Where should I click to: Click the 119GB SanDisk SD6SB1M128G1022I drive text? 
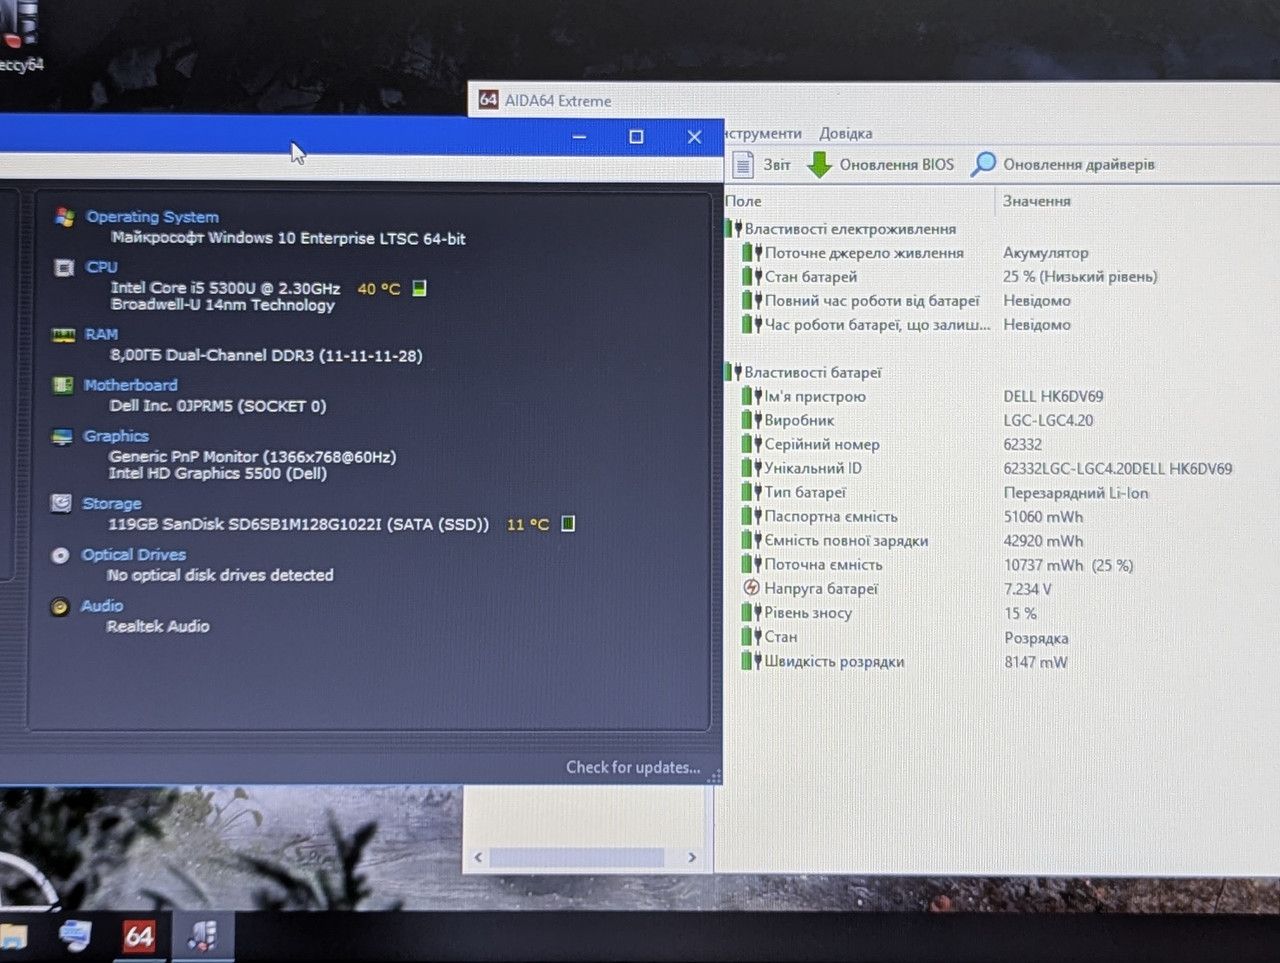point(299,524)
